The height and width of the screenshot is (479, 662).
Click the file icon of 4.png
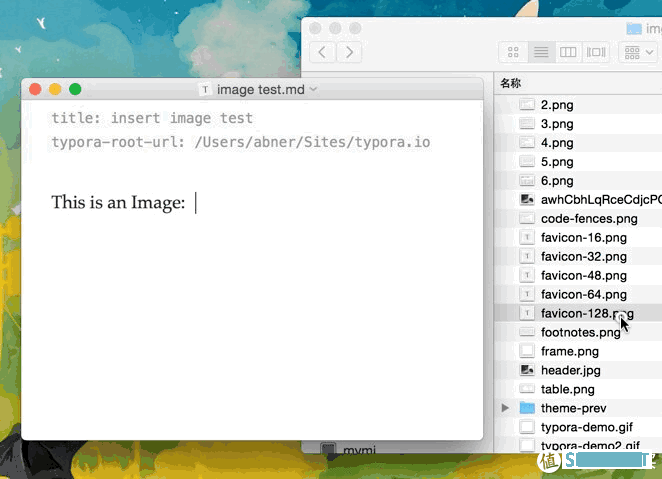click(x=527, y=142)
